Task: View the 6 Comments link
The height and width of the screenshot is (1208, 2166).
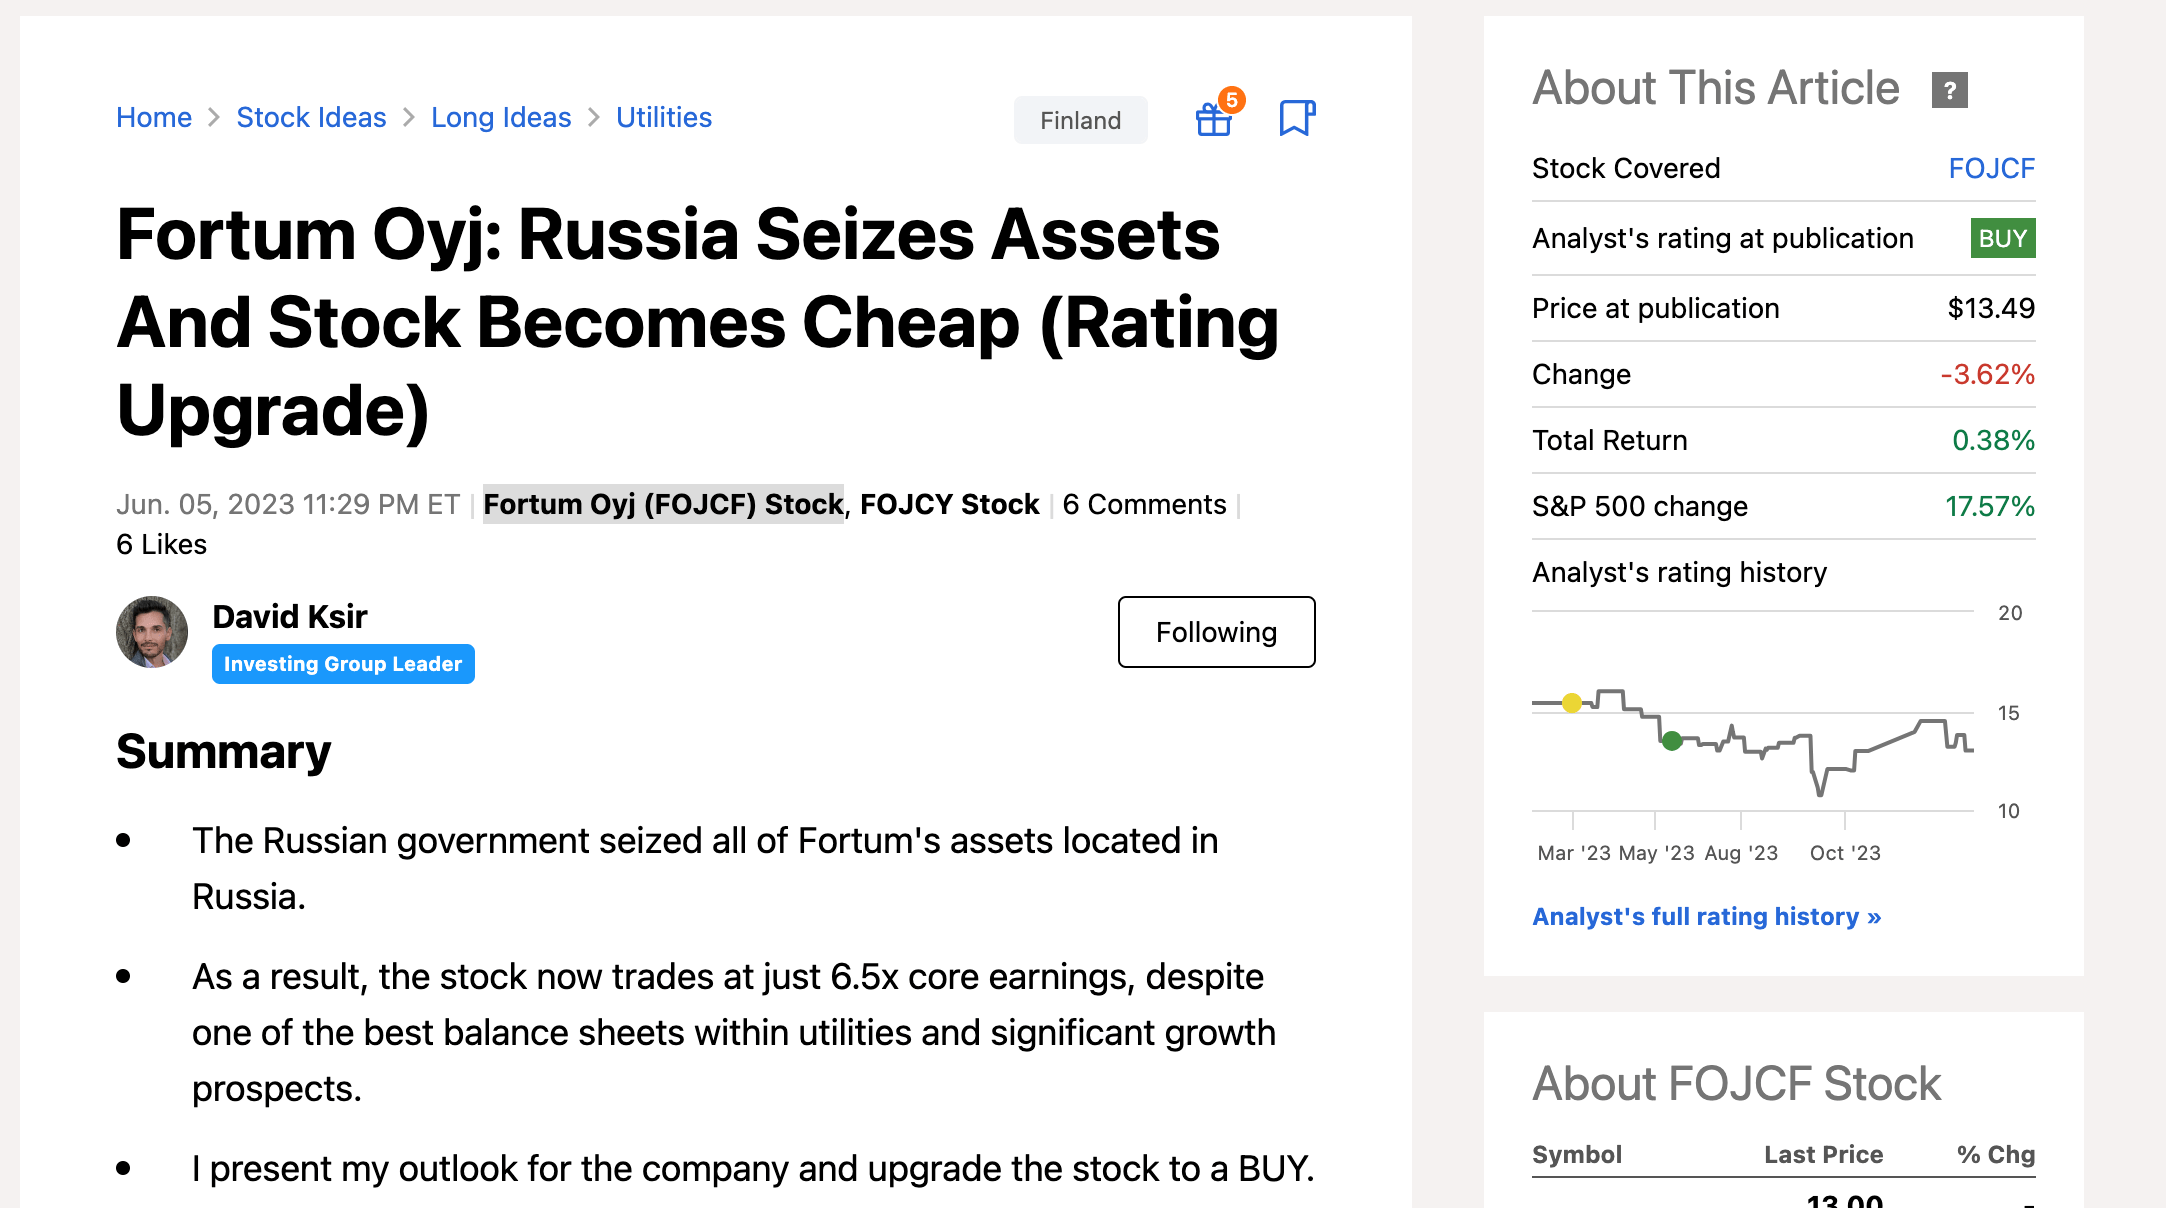Action: pyautogui.click(x=1144, y=504)
